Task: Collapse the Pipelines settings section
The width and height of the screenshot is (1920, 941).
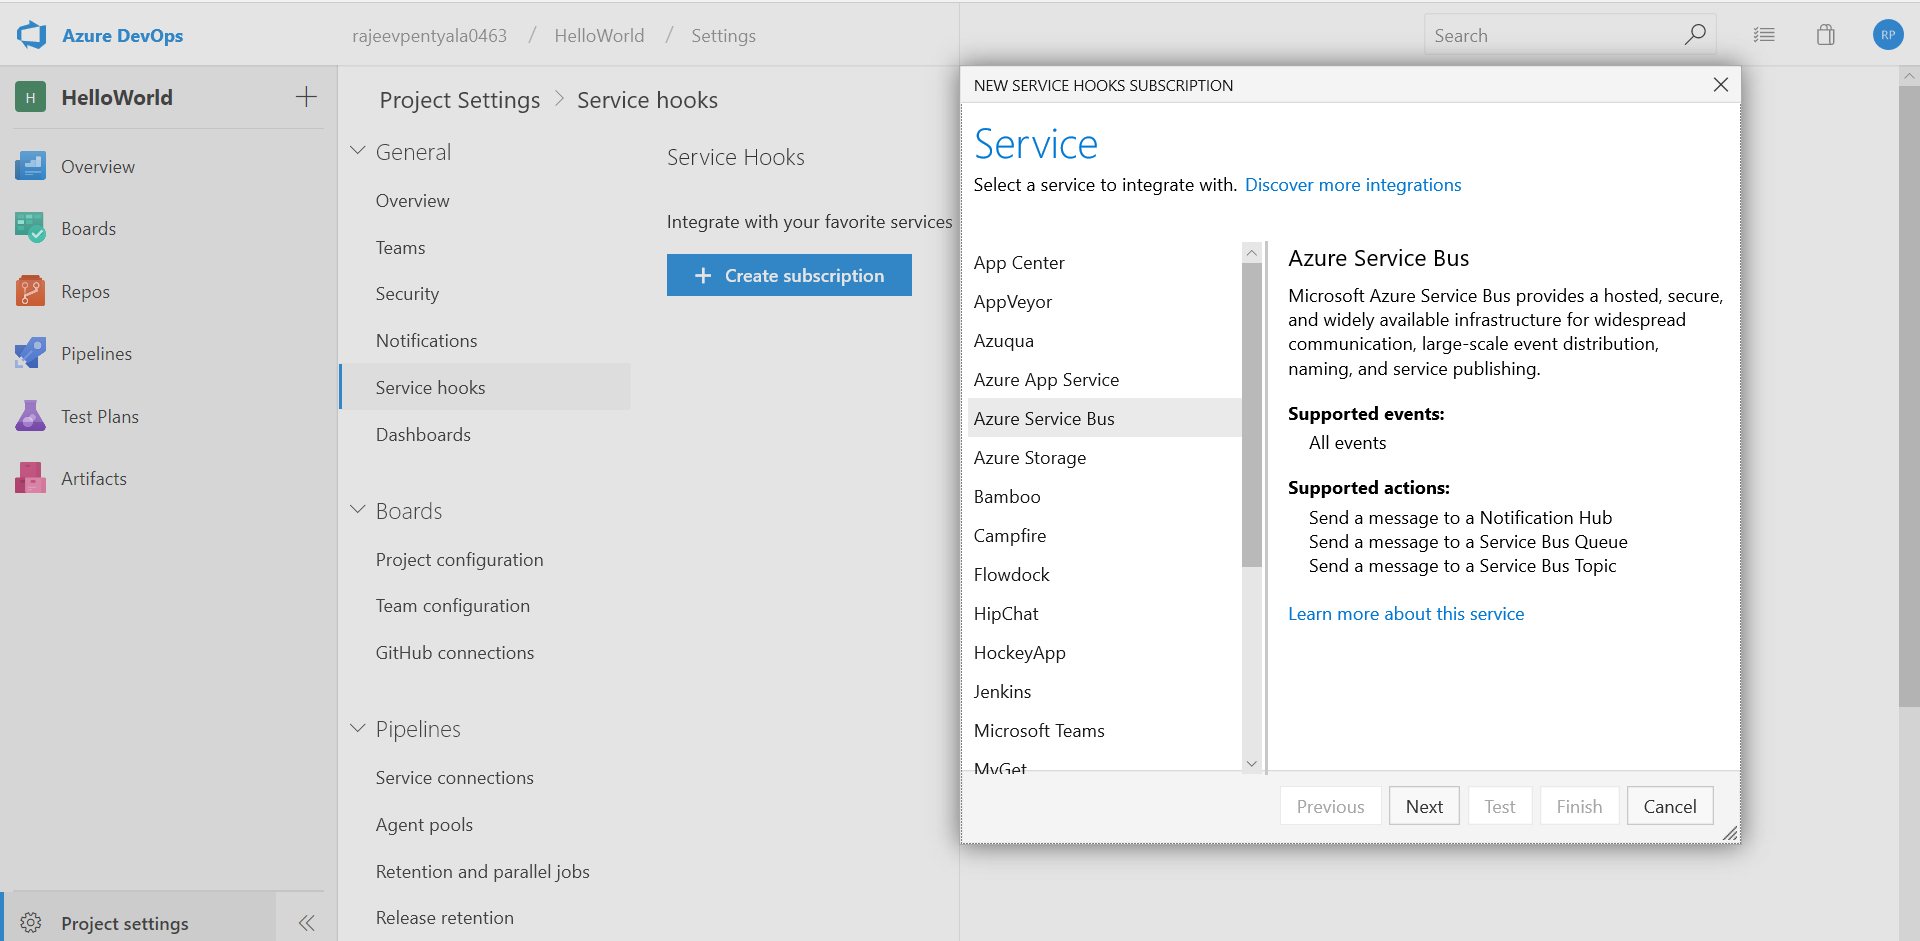Action: 358,728
